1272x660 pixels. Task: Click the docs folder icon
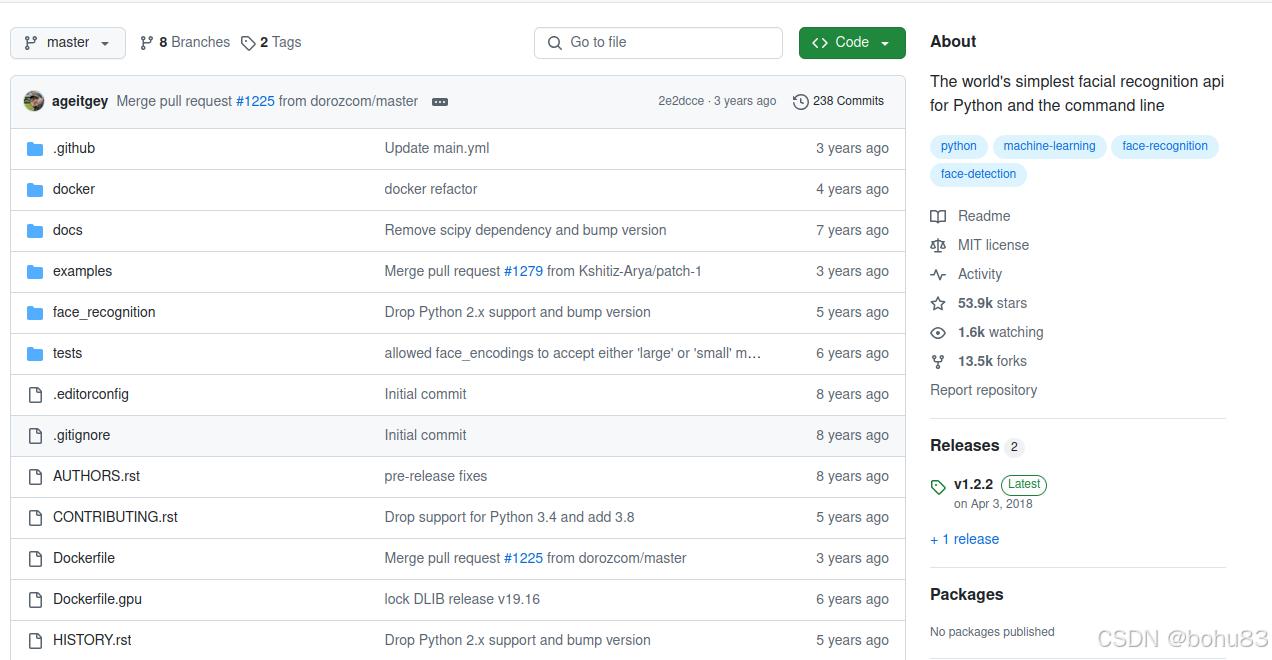pyautogui.click(x=35, y=230)
